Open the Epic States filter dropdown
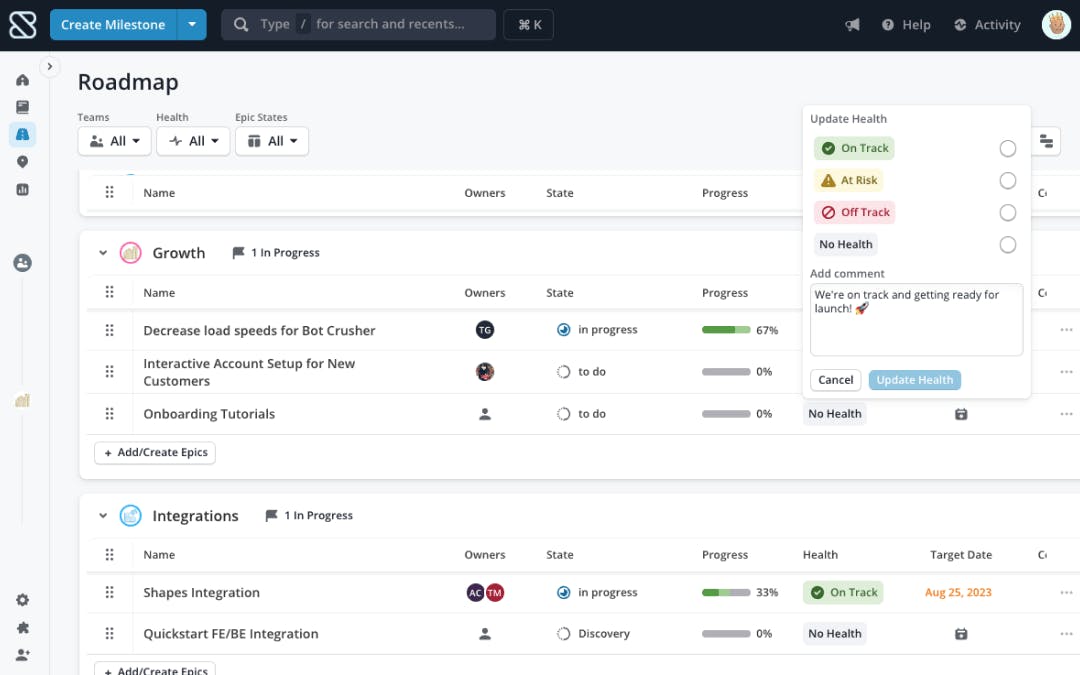 click(272, 141)
